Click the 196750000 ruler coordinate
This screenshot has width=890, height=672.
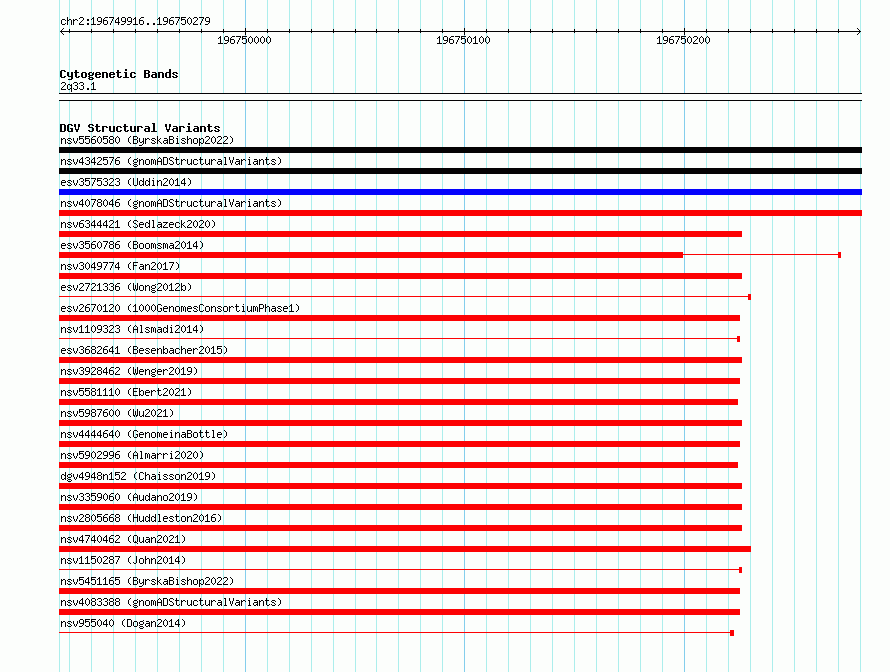[244, 40]
